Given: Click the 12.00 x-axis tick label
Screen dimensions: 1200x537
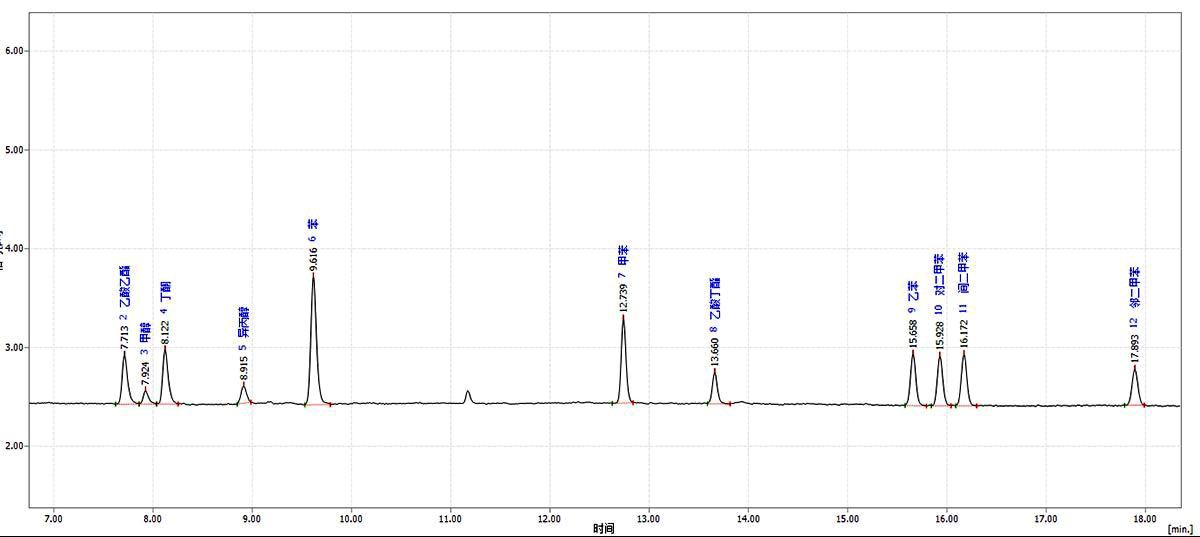Looking at the screenshot, I should click(x=549, y=518).
